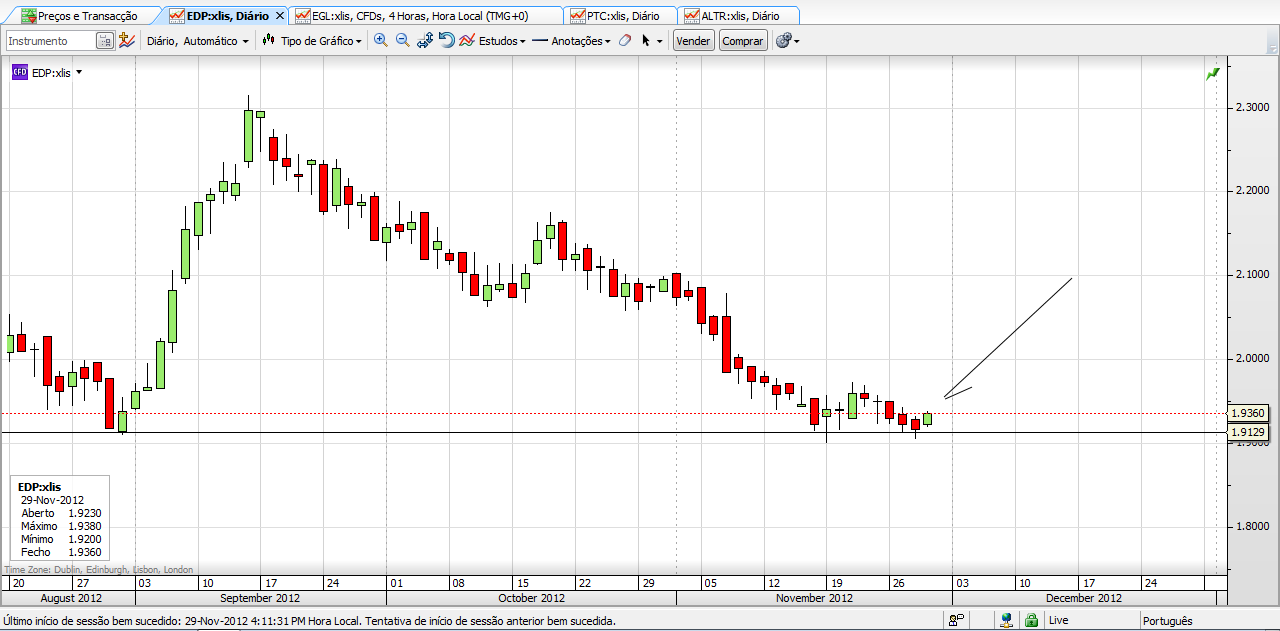The width and height of the screenshot is (1280, 631).
Task: Click the green arrow icon at the chart's top-right
Action: (1213, 73)
